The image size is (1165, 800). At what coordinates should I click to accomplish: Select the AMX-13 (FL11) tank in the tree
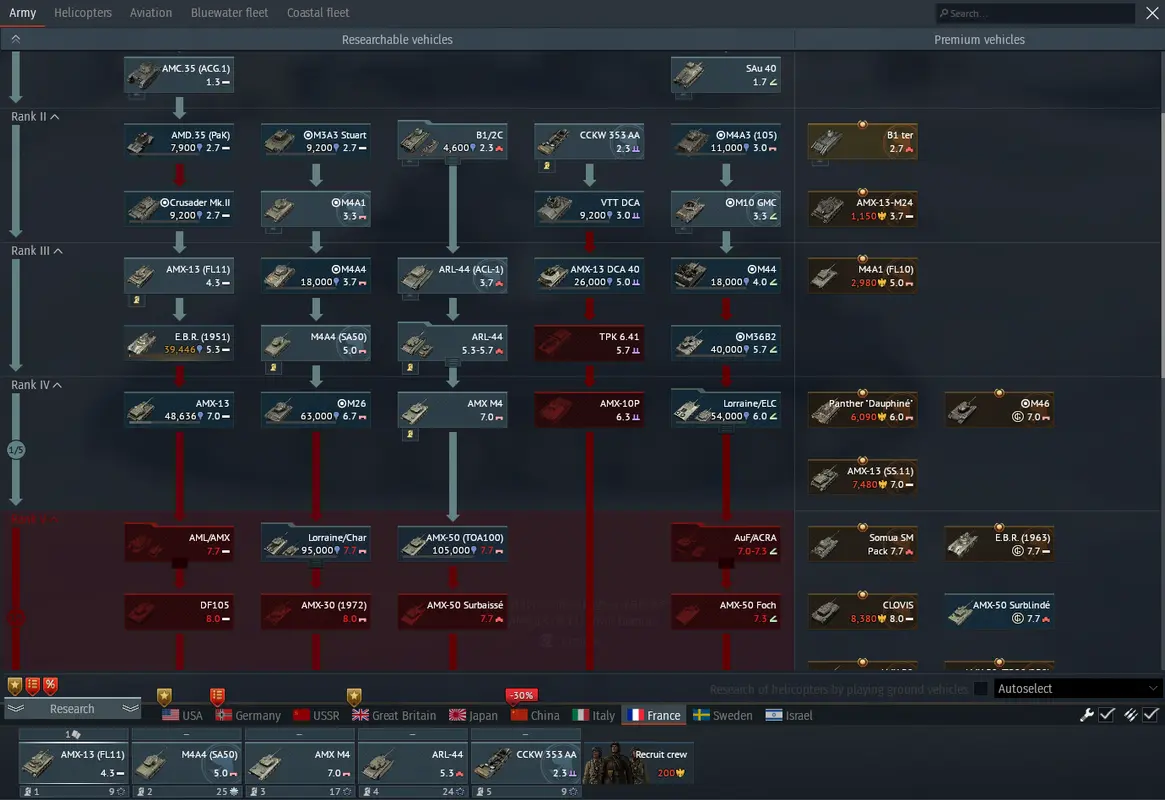[179, 276]
